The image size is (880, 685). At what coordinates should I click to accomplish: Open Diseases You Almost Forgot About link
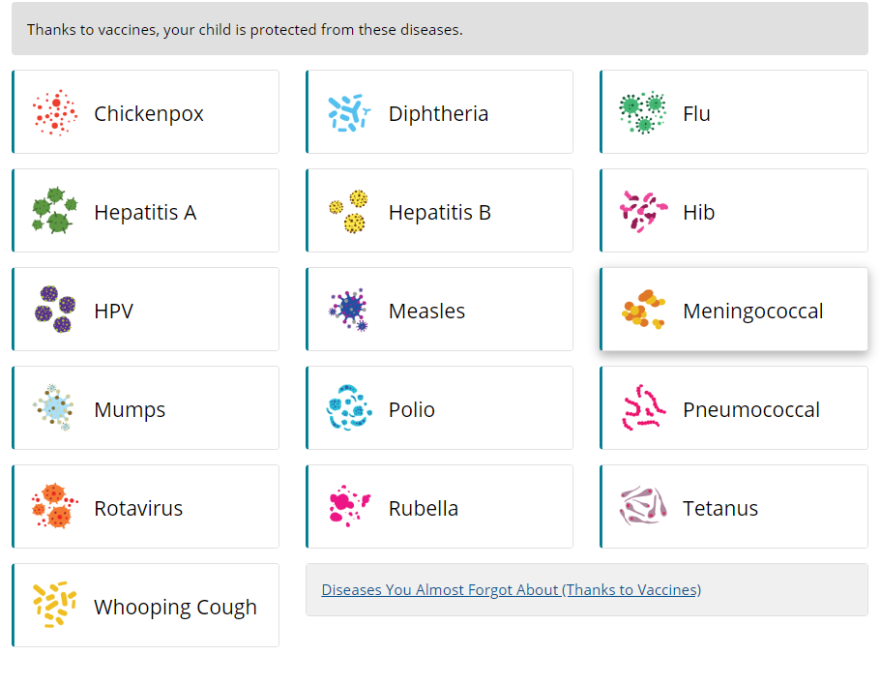511,590
